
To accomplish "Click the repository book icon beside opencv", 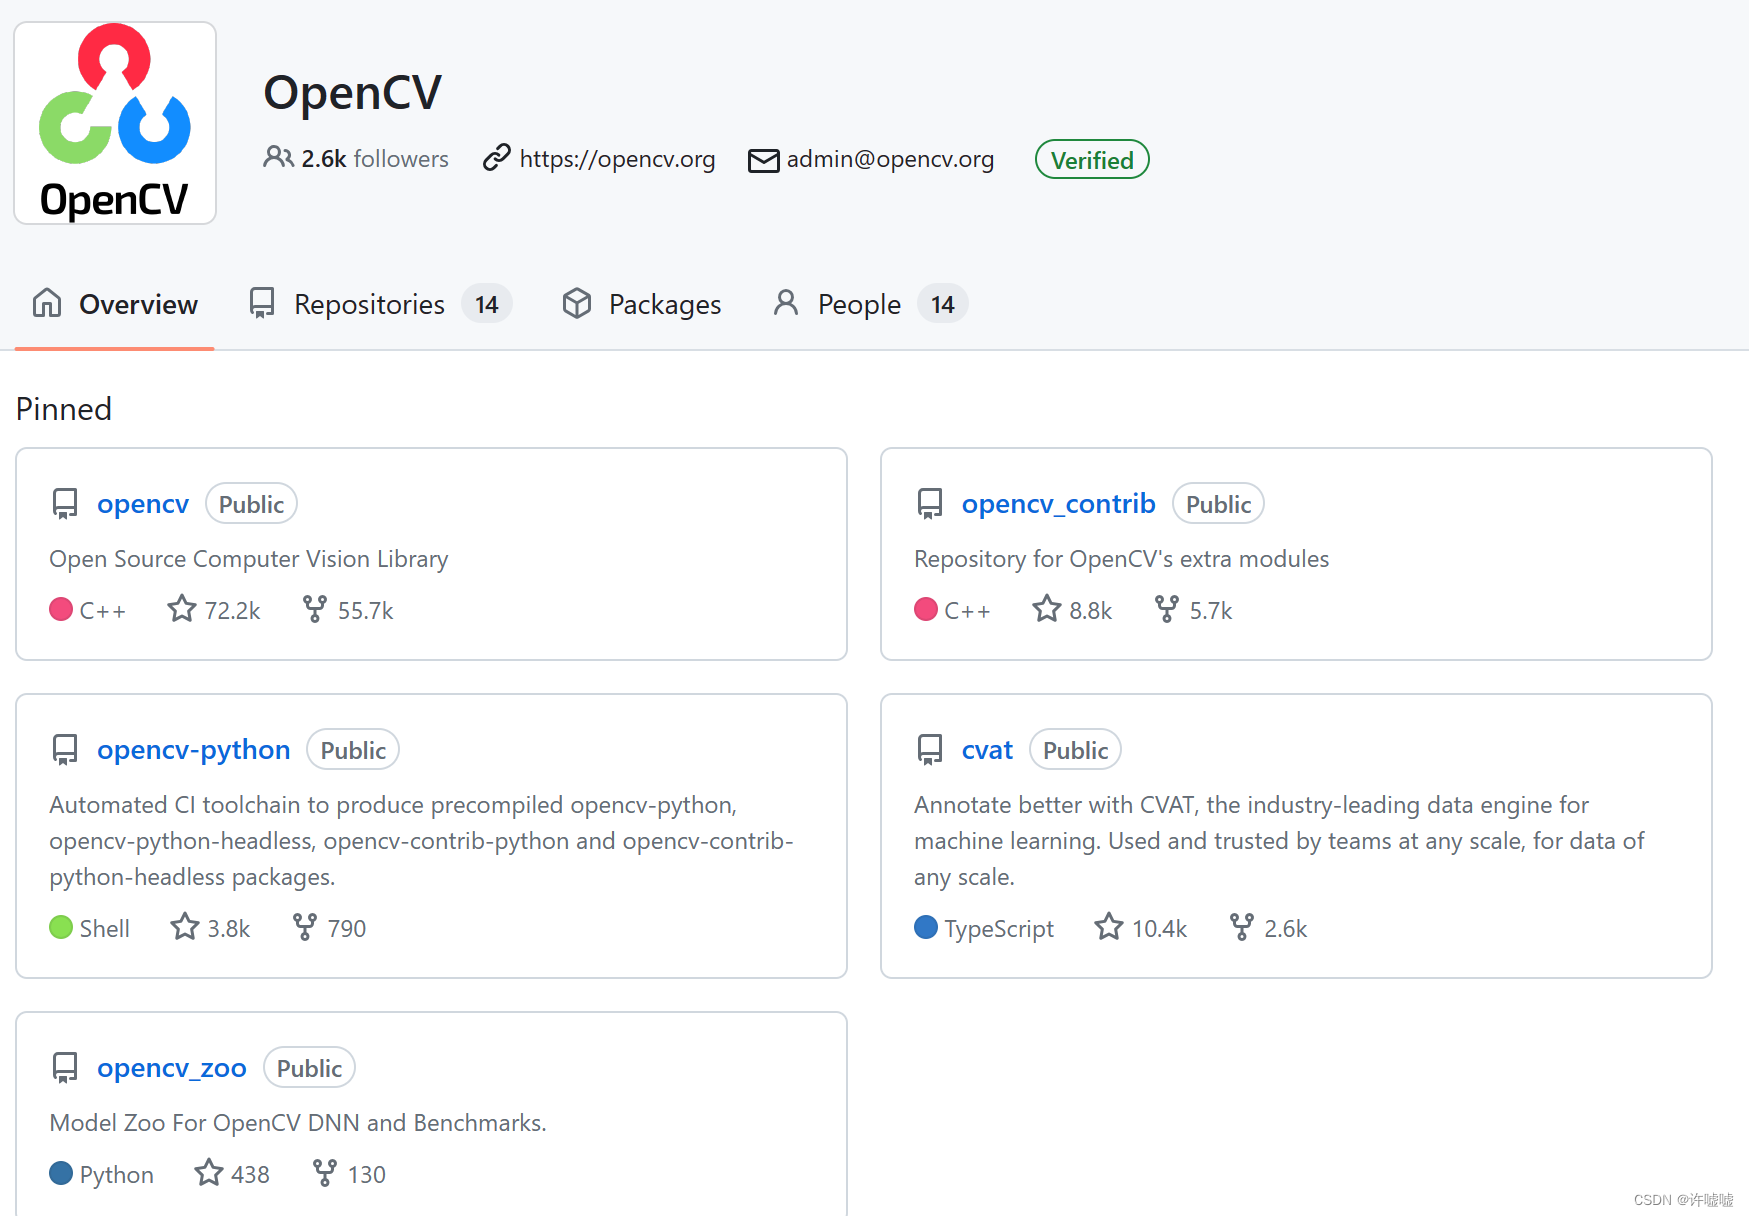I will click(x=64, y=503).
